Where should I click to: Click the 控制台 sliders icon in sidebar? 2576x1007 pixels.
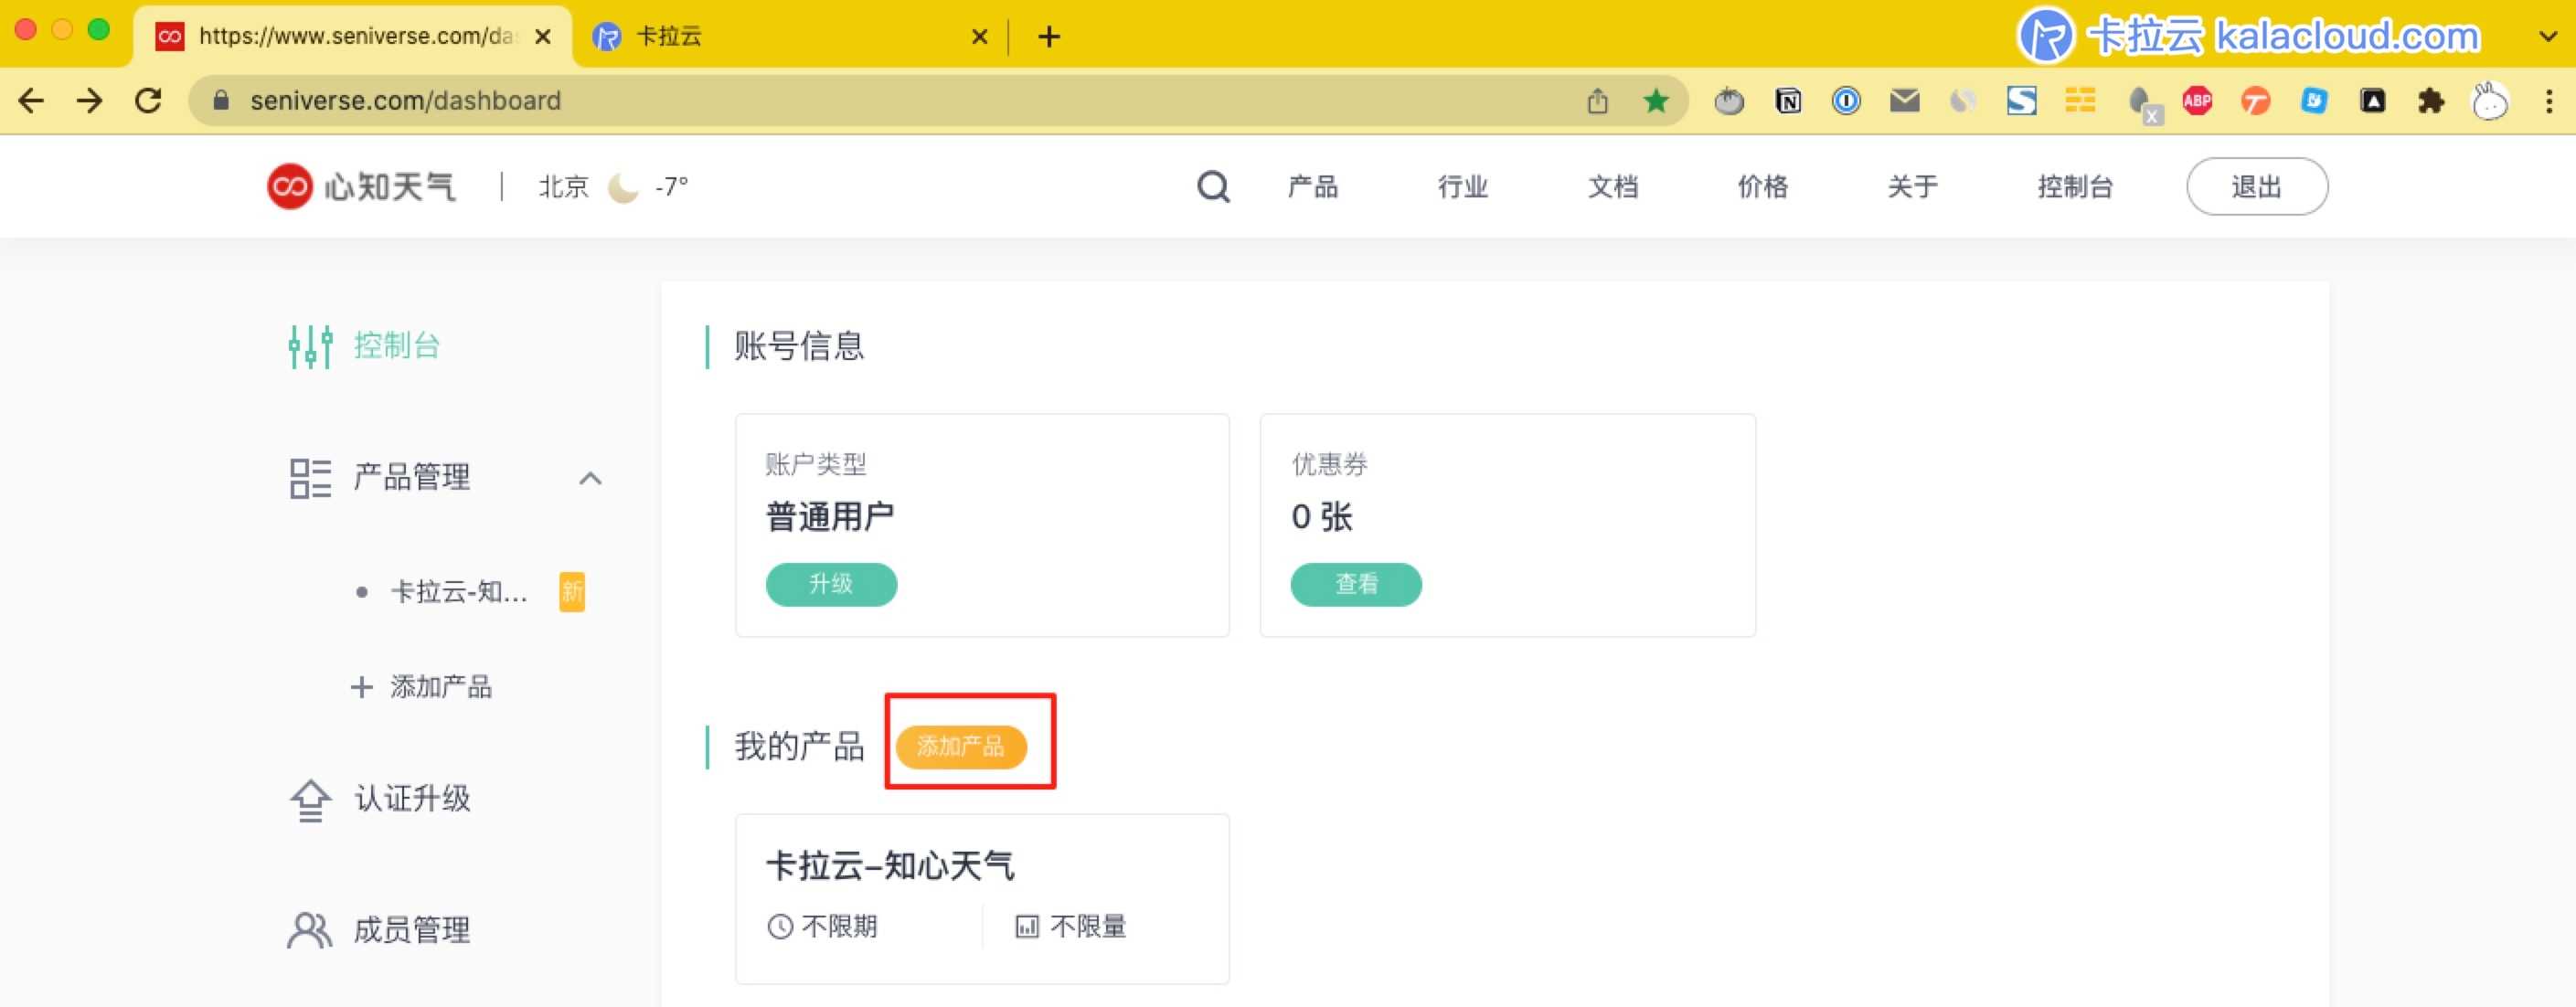310,346
